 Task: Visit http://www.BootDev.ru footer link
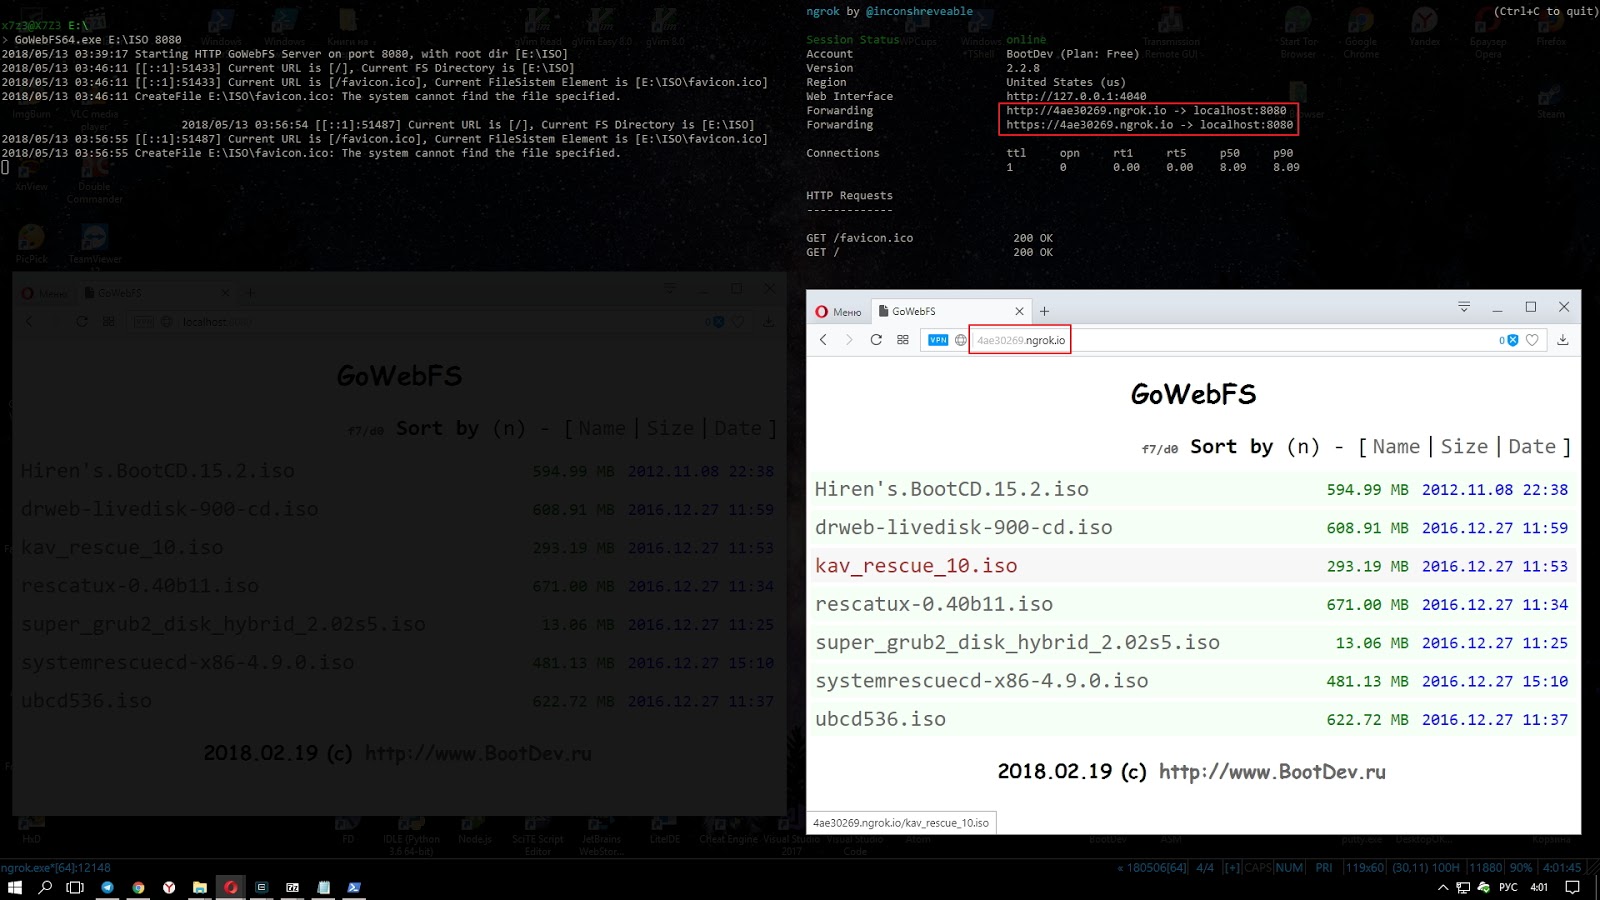(1272, 772)
